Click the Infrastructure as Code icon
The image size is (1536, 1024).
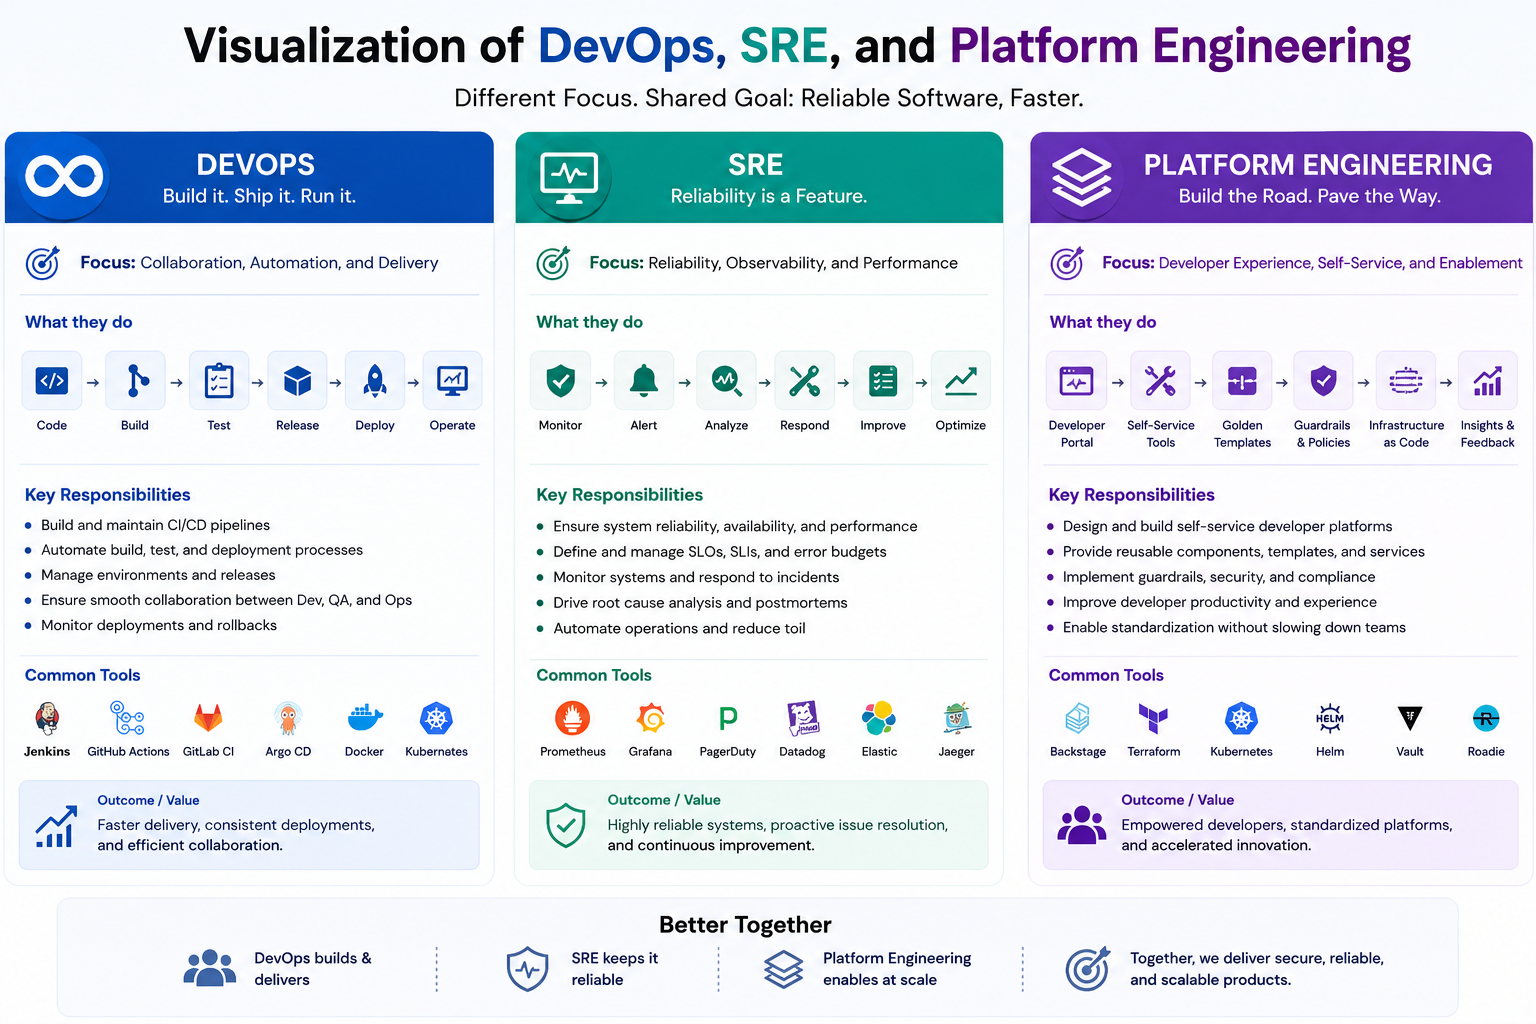click(x=1406, y=380)
